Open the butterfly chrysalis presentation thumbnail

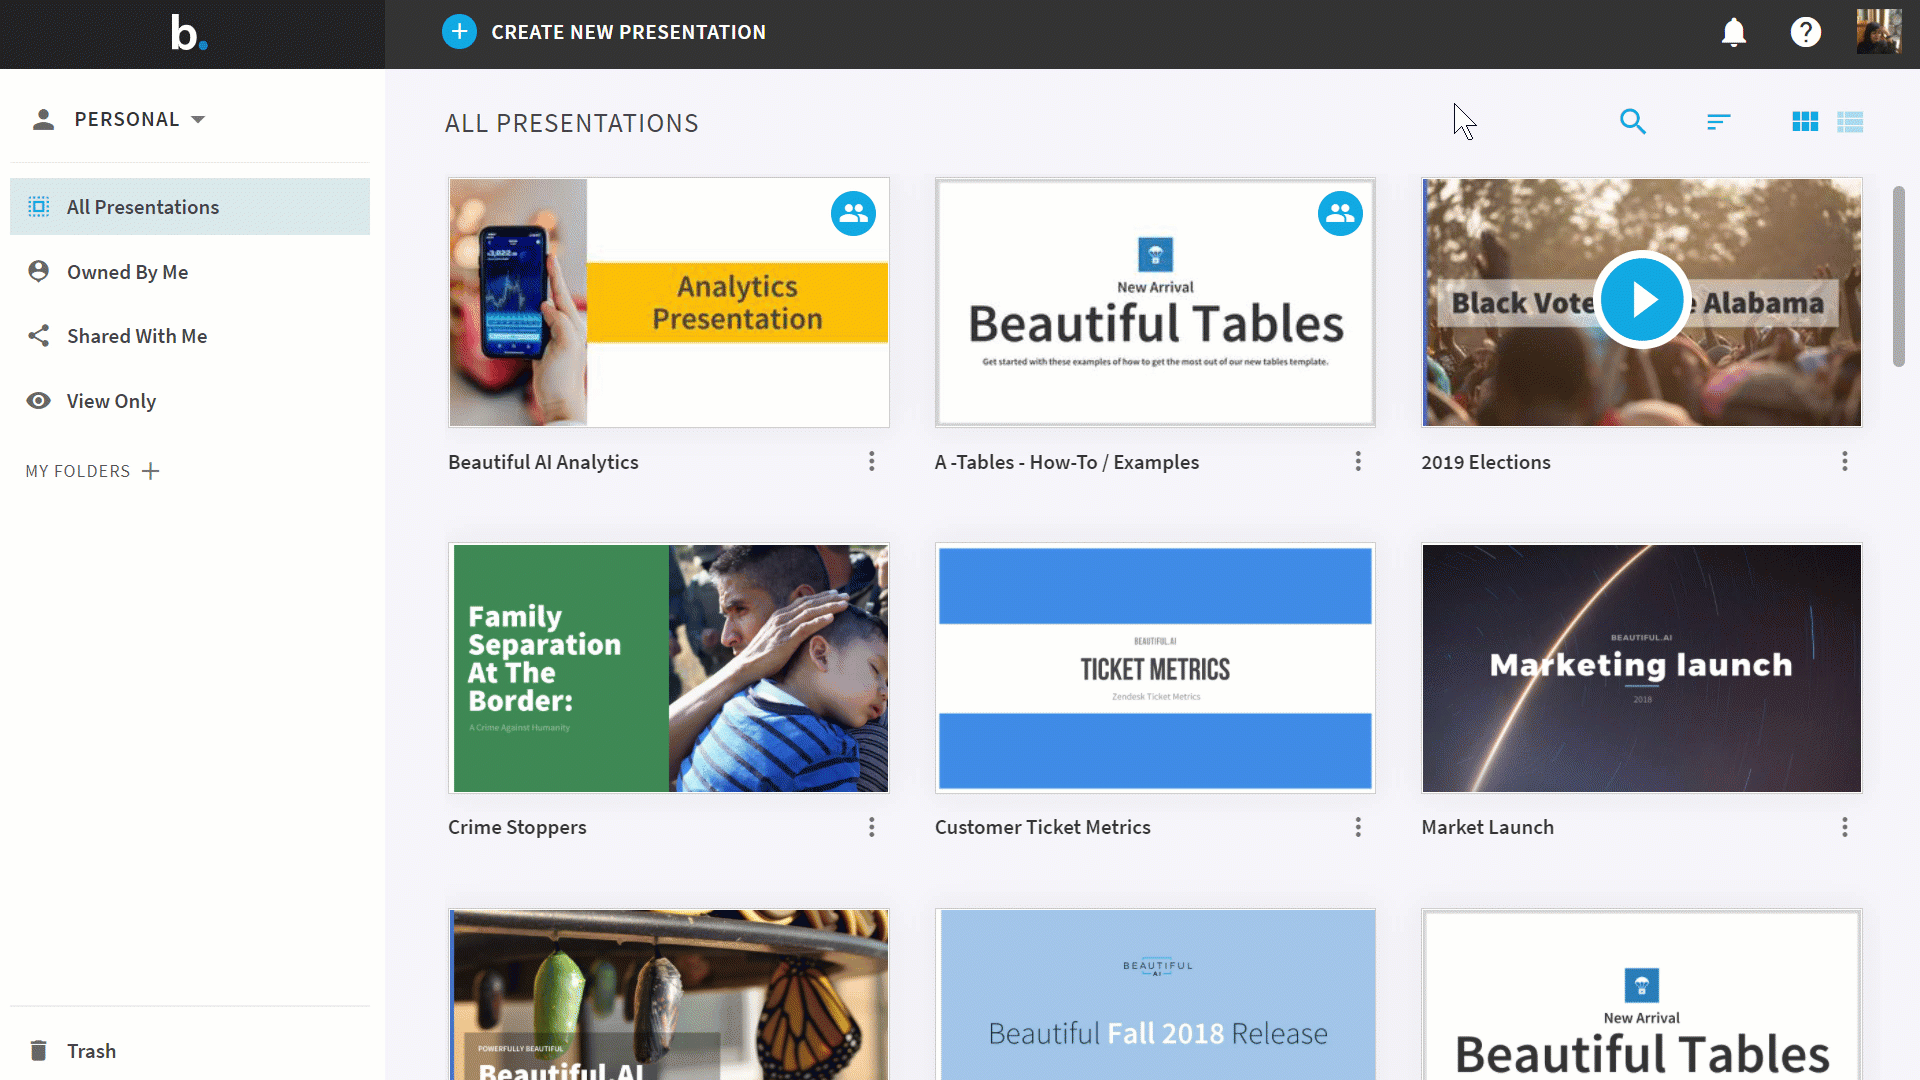(669, 995)
